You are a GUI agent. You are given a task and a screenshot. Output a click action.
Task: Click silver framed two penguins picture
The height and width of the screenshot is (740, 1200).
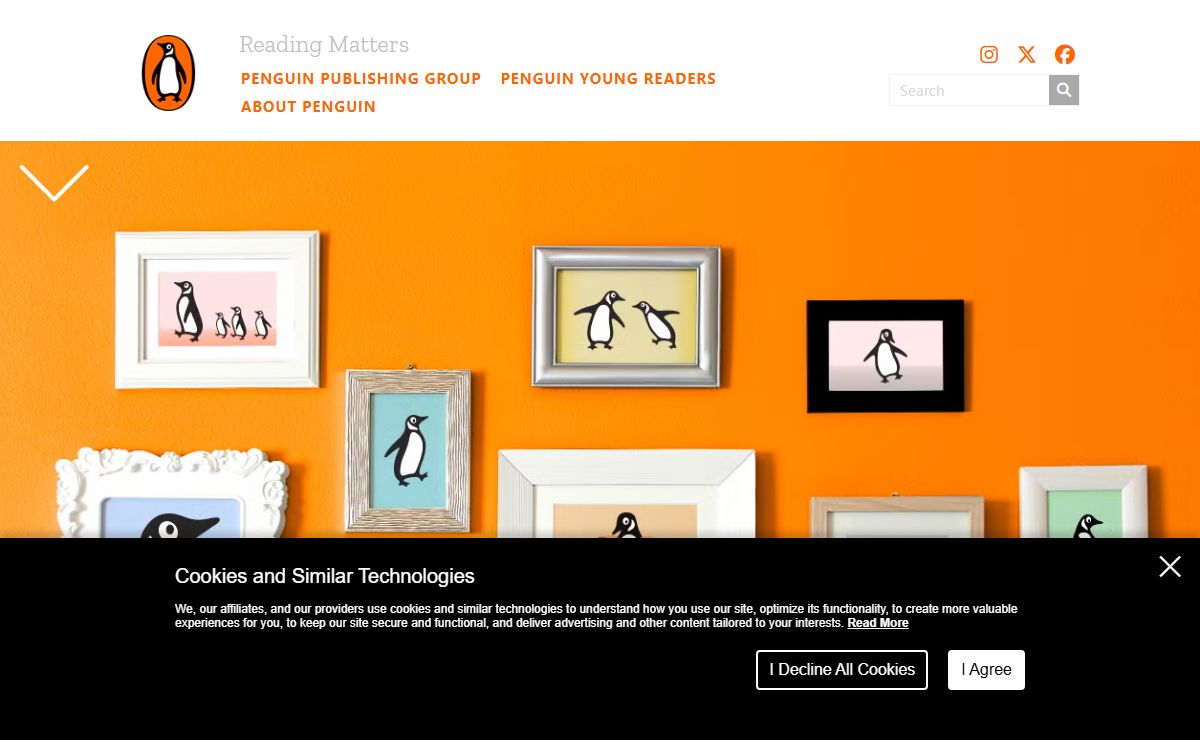click(x=626, y=316)
